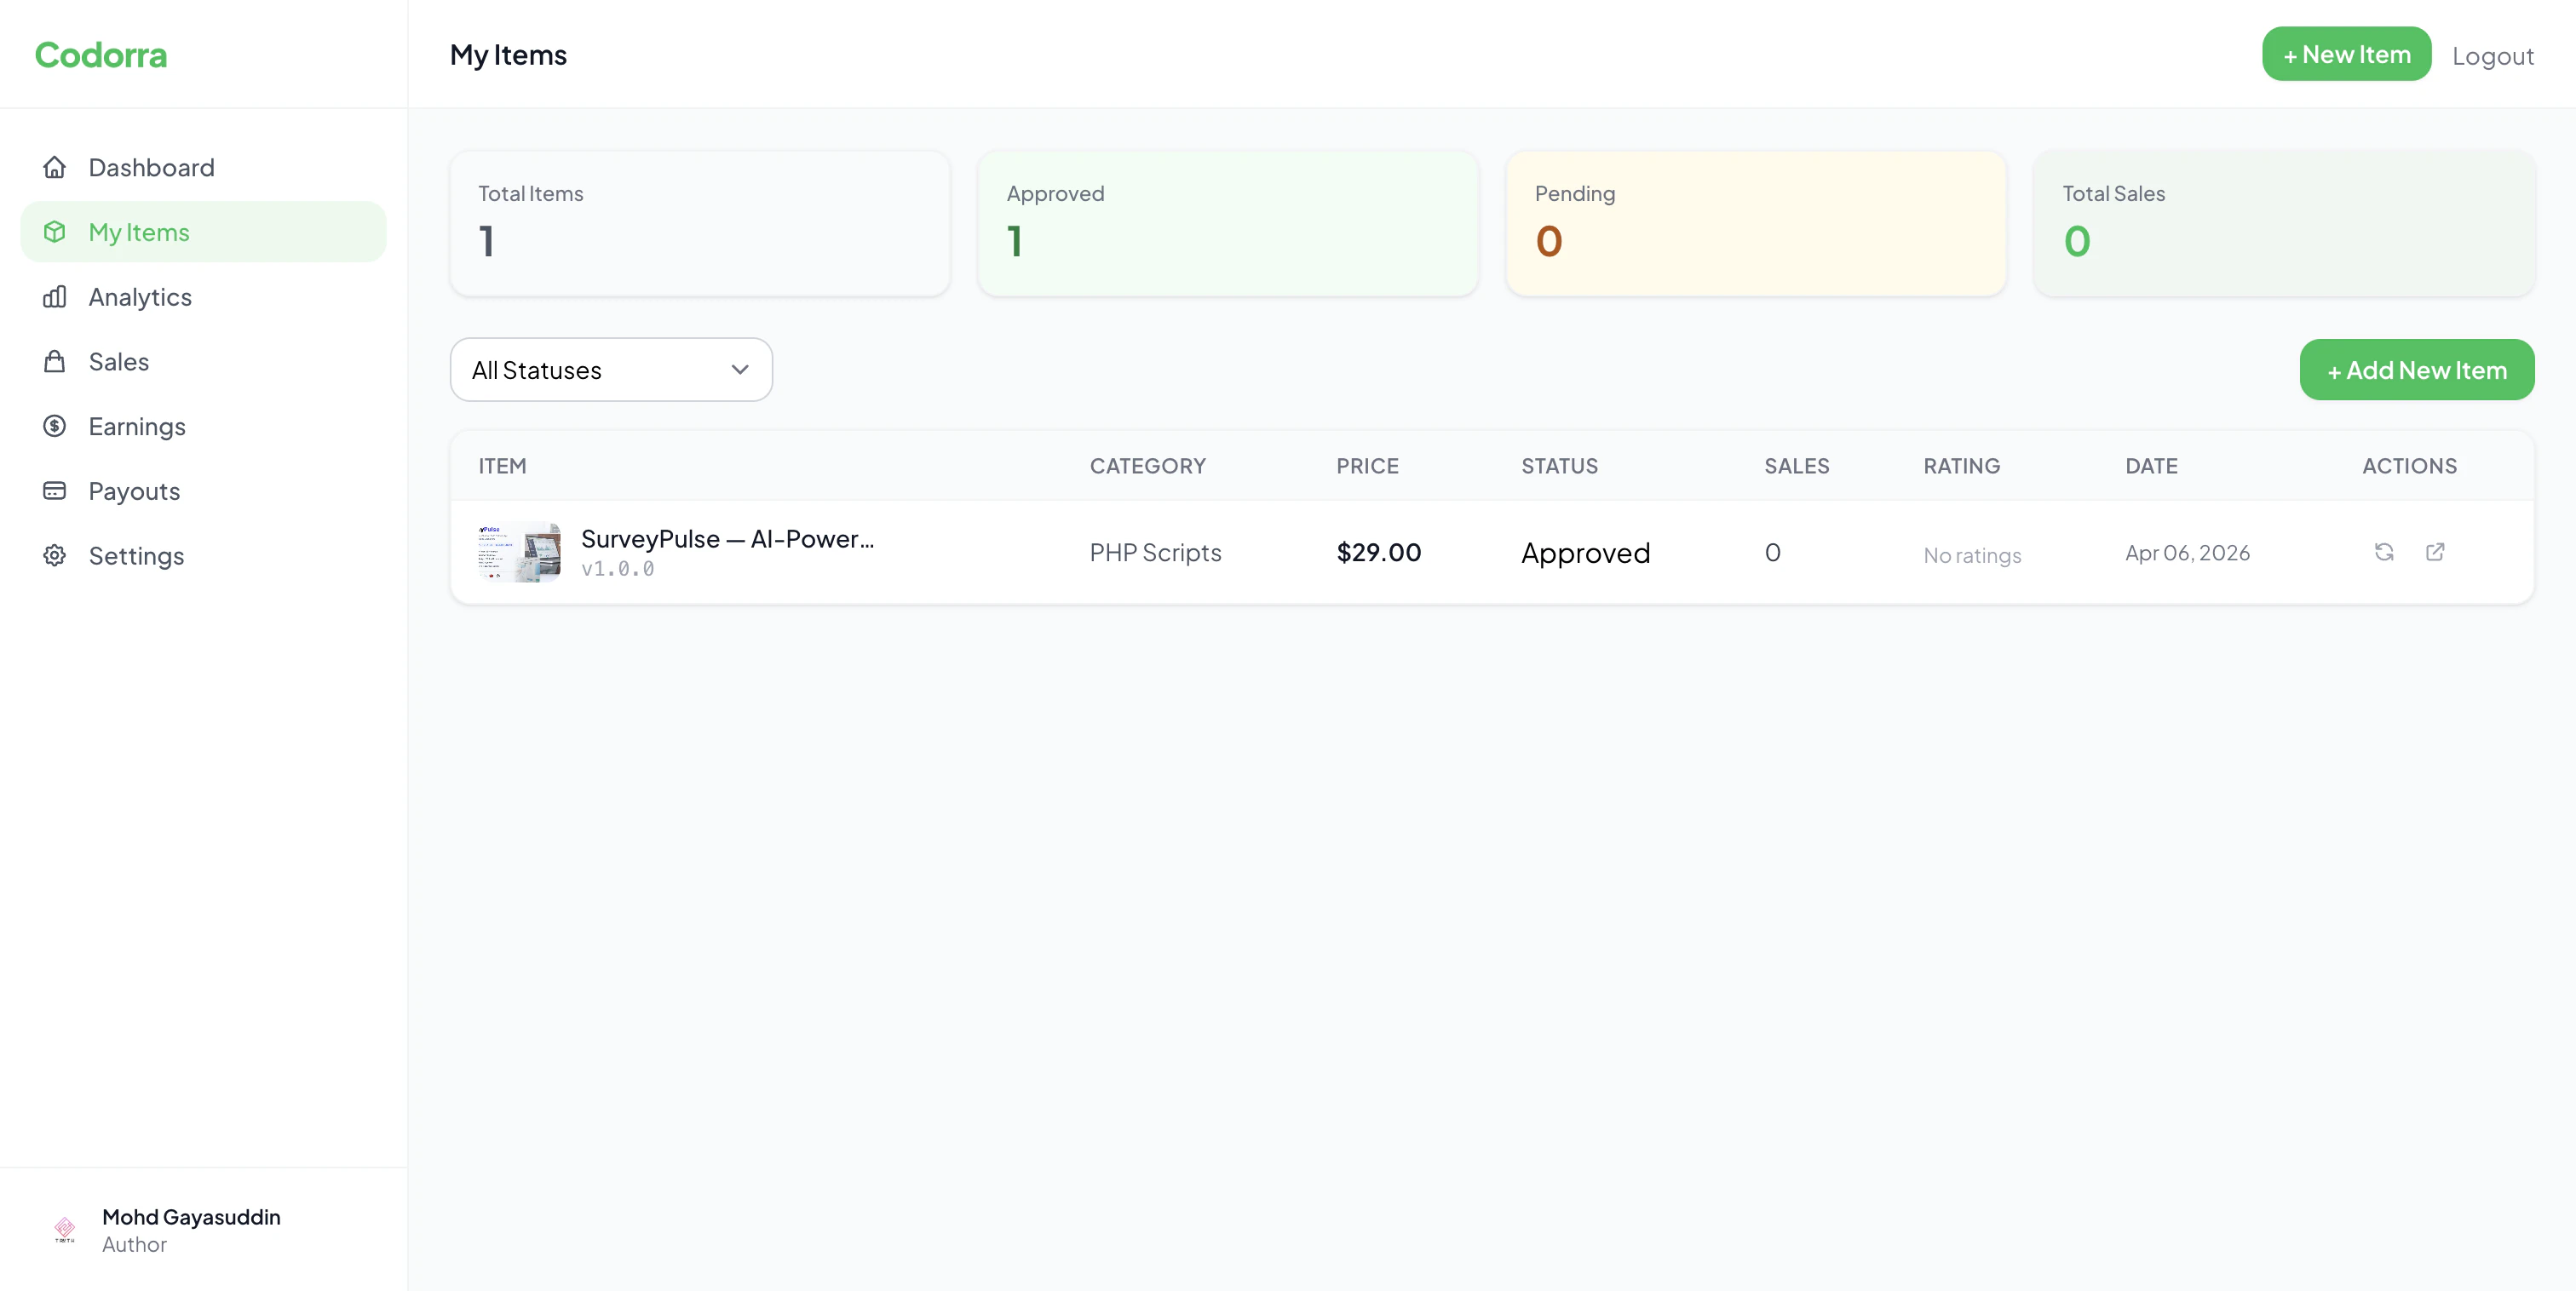Click the + Add New Item button

(x=2416, y=369)
